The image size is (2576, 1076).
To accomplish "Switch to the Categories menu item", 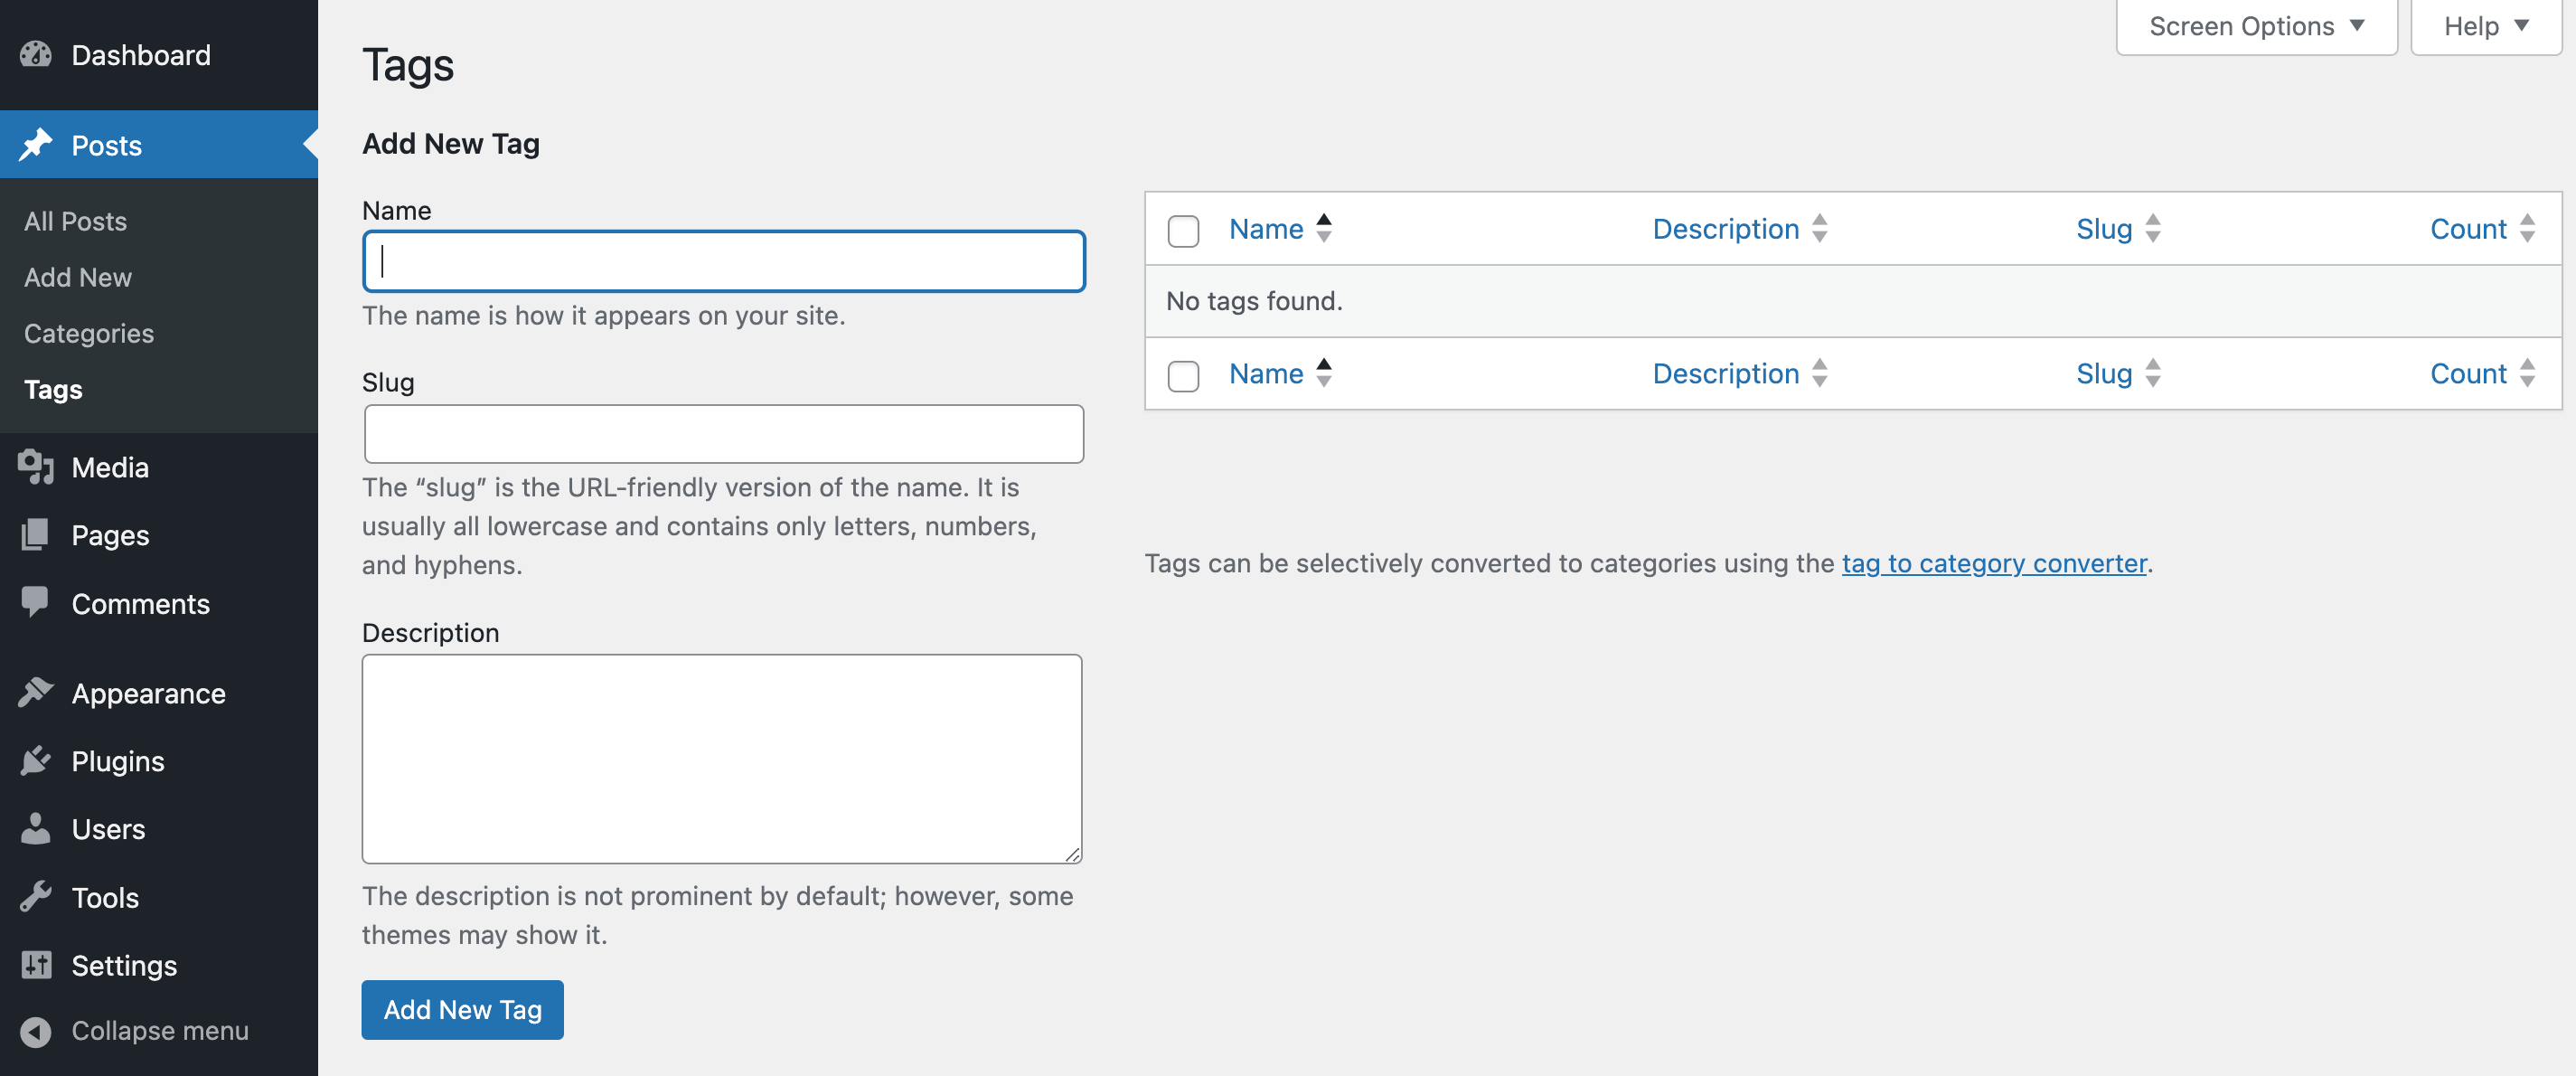I will pos(88,333).
